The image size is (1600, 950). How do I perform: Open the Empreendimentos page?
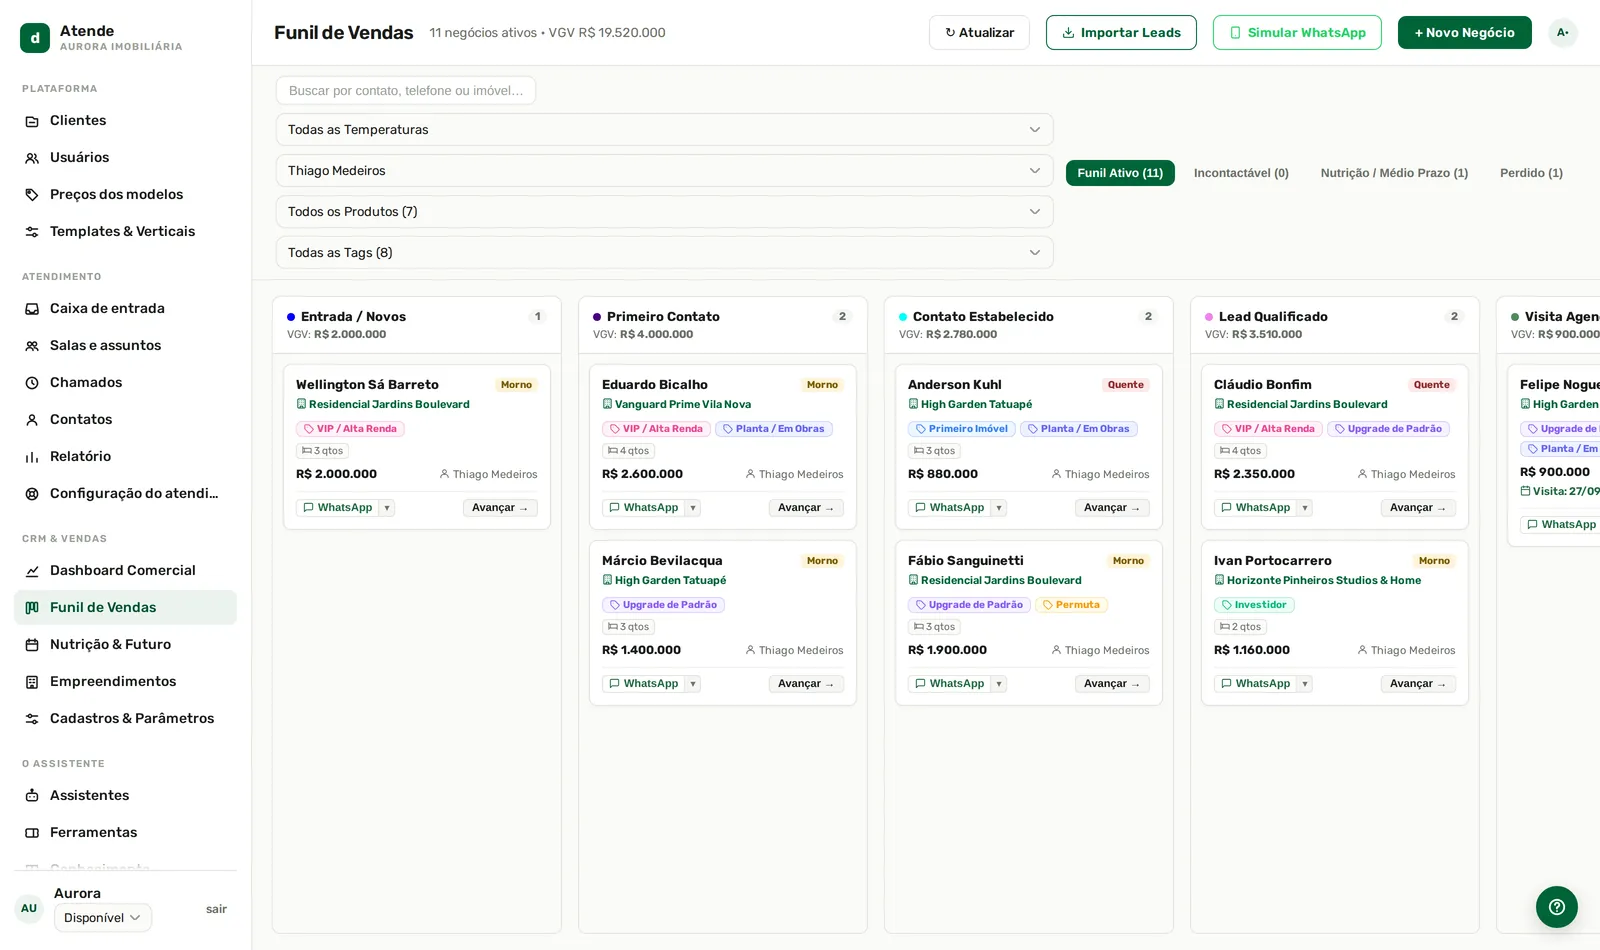tap(125, 681)
